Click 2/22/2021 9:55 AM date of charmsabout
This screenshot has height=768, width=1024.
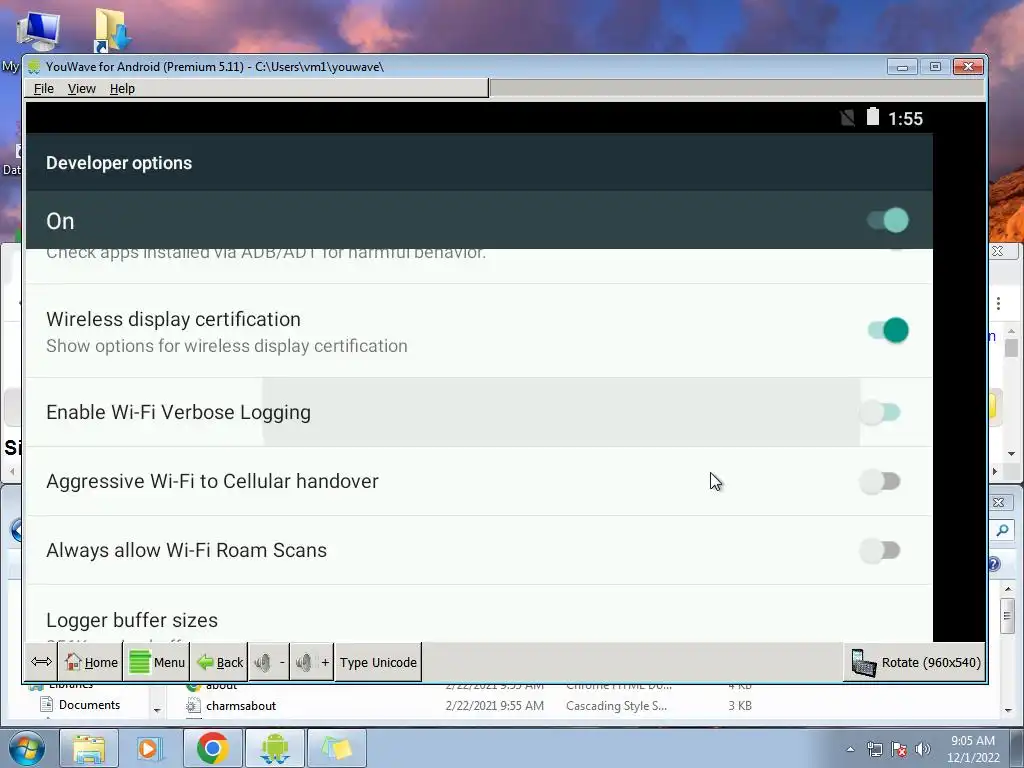(x=494, y=705)
